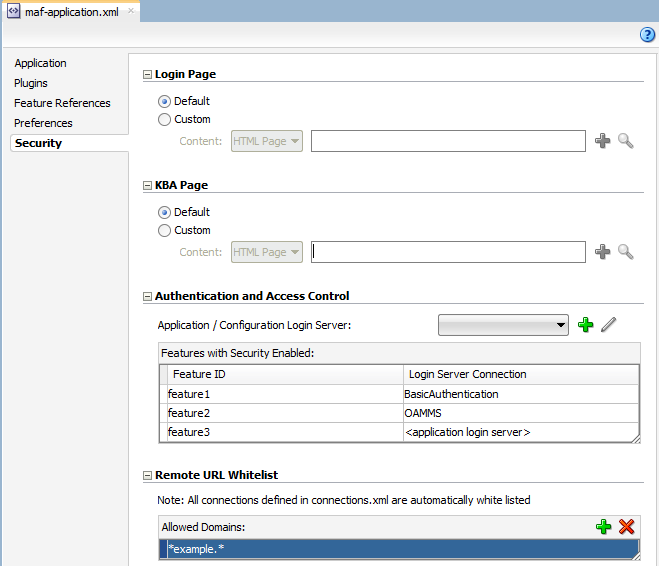Switch to Preferences tab
659x566 pixels.
(x=43, y=123)
